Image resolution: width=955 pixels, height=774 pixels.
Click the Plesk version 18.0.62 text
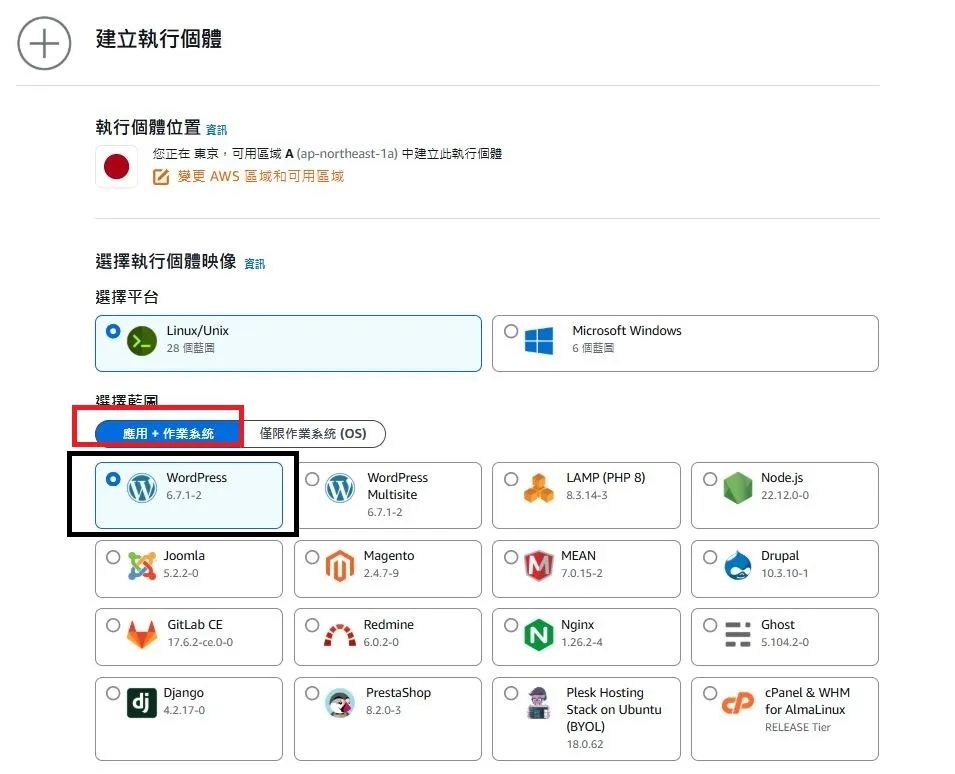point(585,744)
